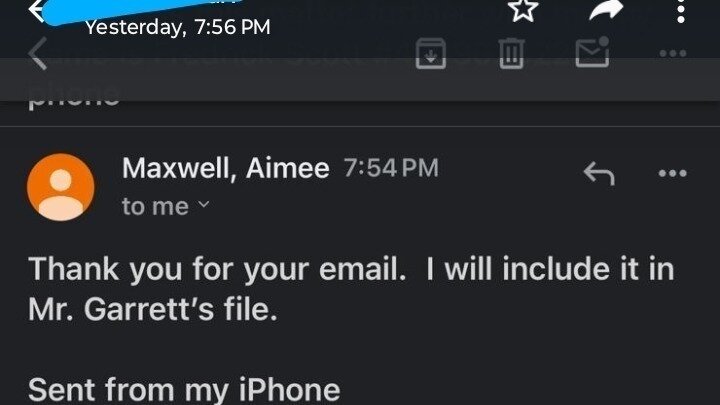Tap the "Yesterday, 7:56 PM" date label

178,28
